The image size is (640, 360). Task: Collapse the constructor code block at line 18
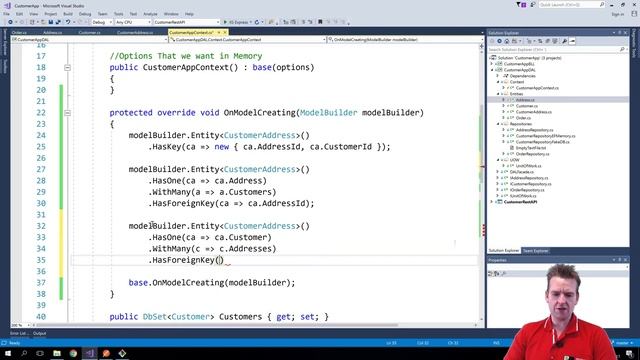pos(67,68)
